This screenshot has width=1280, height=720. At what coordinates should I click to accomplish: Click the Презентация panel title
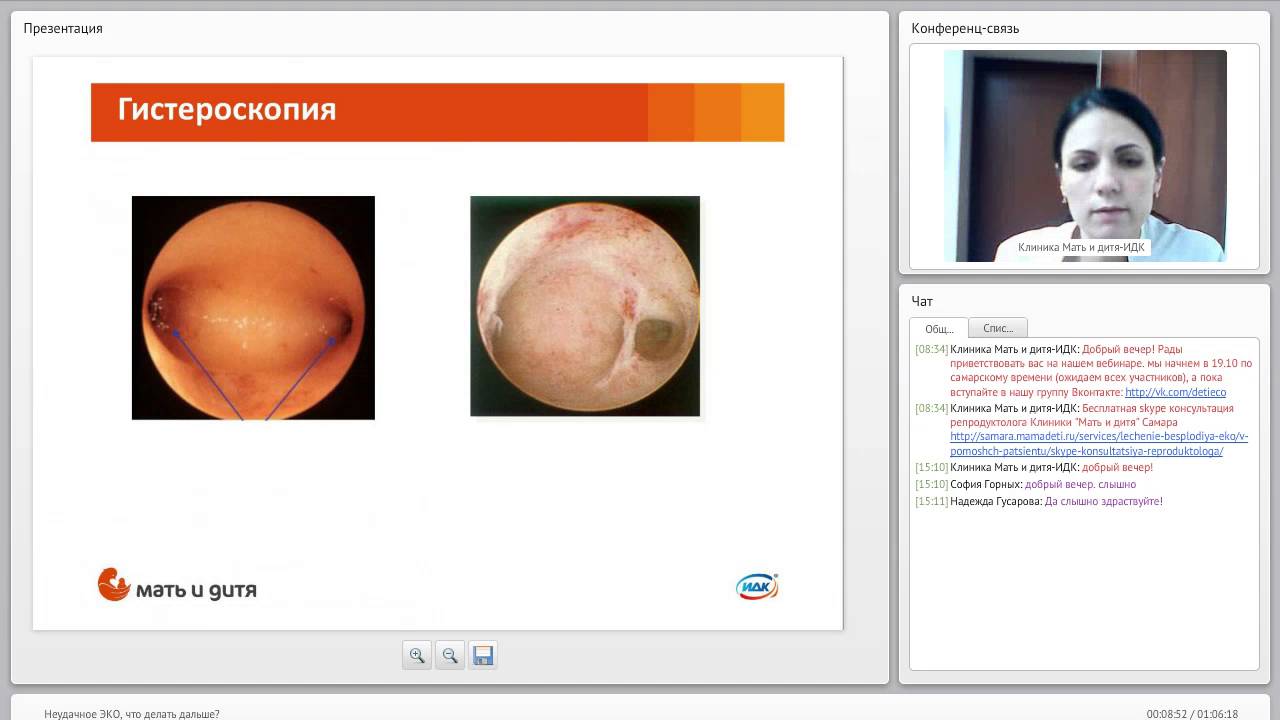click(63, 28)
